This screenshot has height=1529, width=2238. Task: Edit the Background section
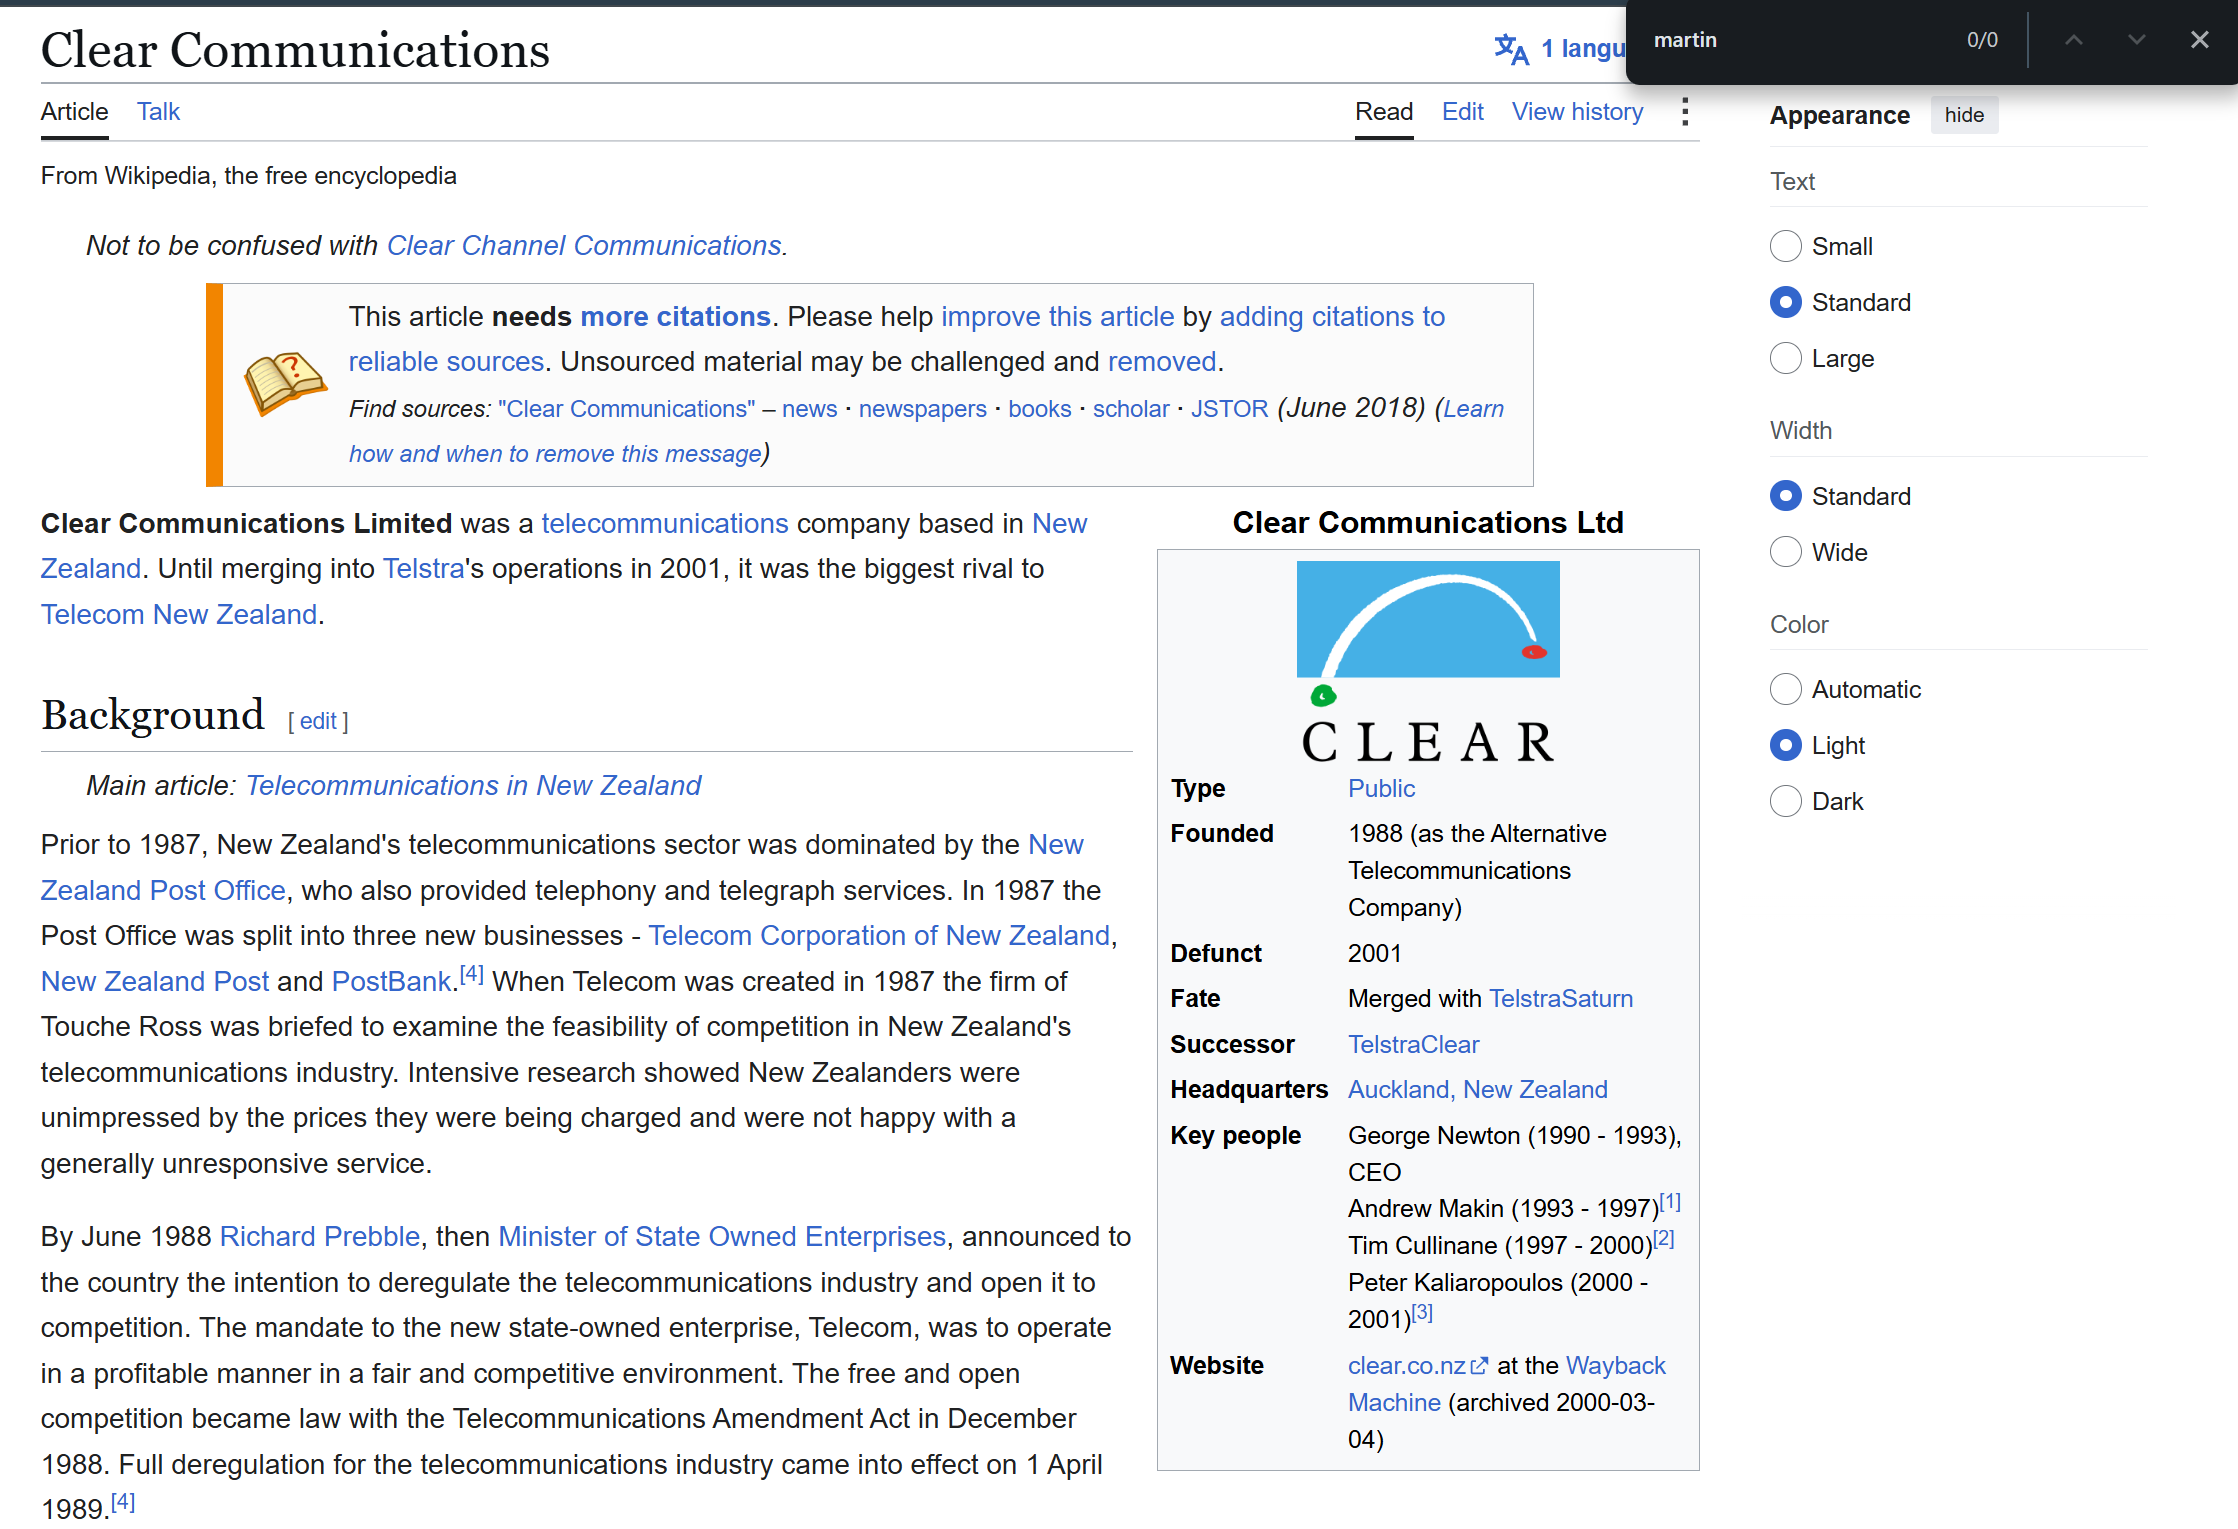[318, 721]
